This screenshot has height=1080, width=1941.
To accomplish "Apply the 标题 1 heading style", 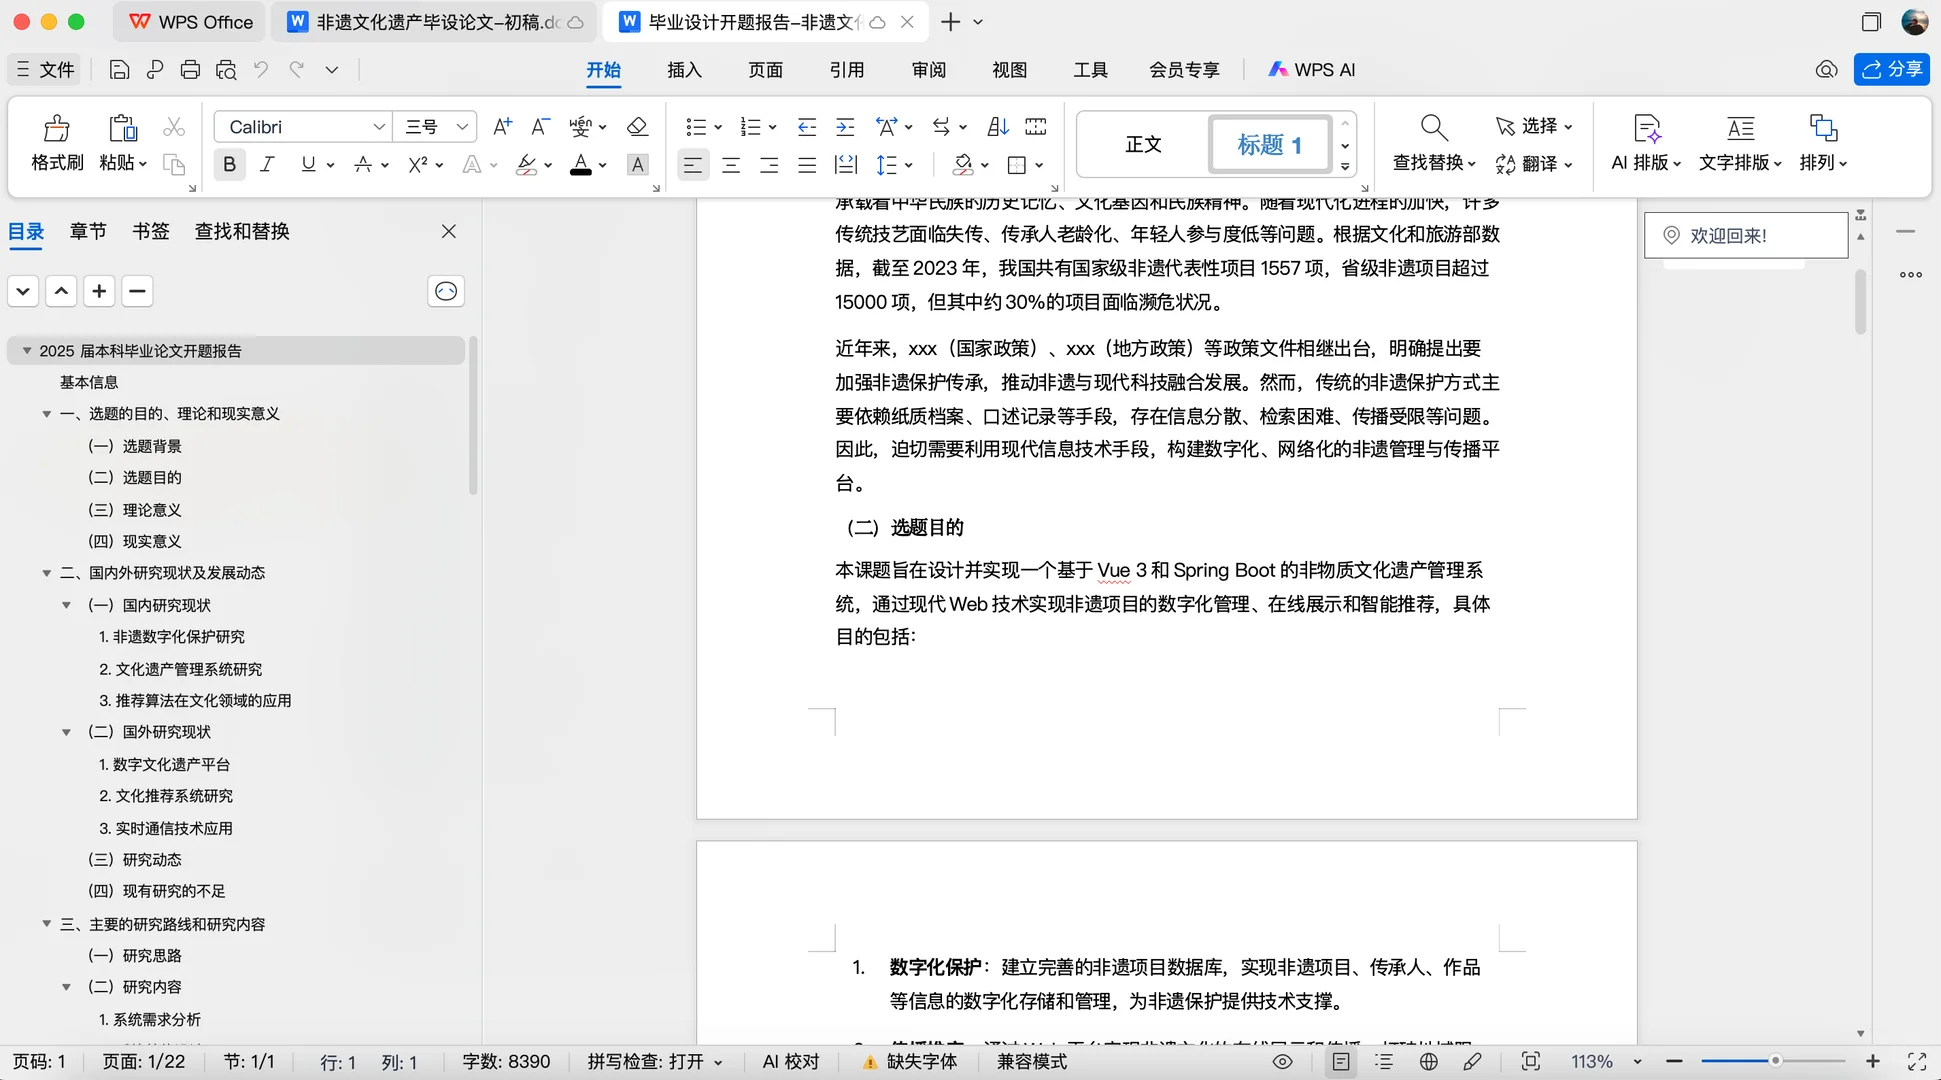I will tap(1269, 143).
